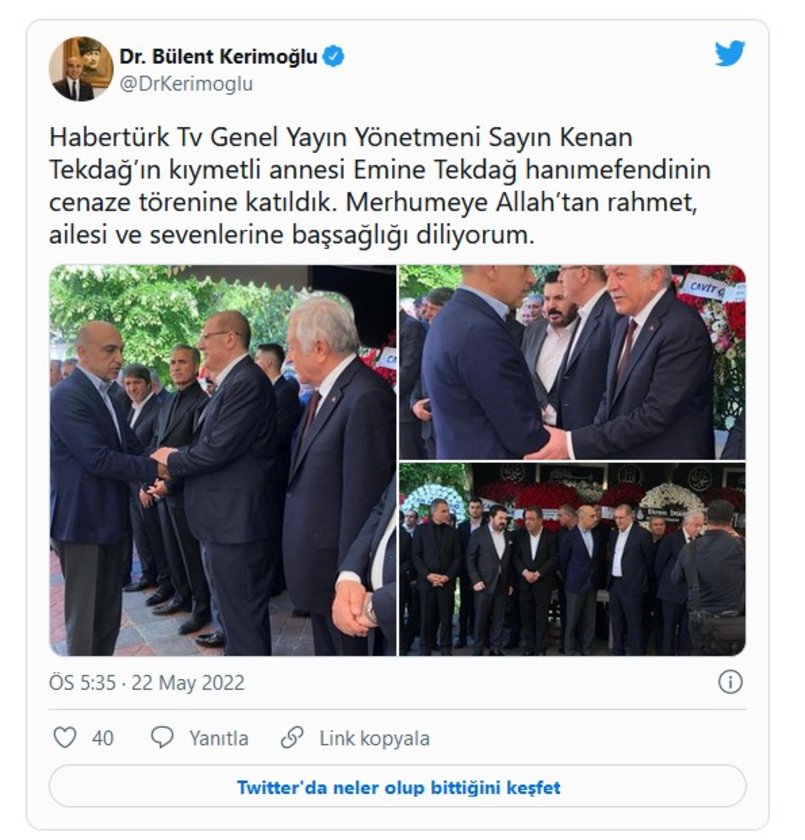
Task: Click the blue verified badge
Action: click(334, 57)
